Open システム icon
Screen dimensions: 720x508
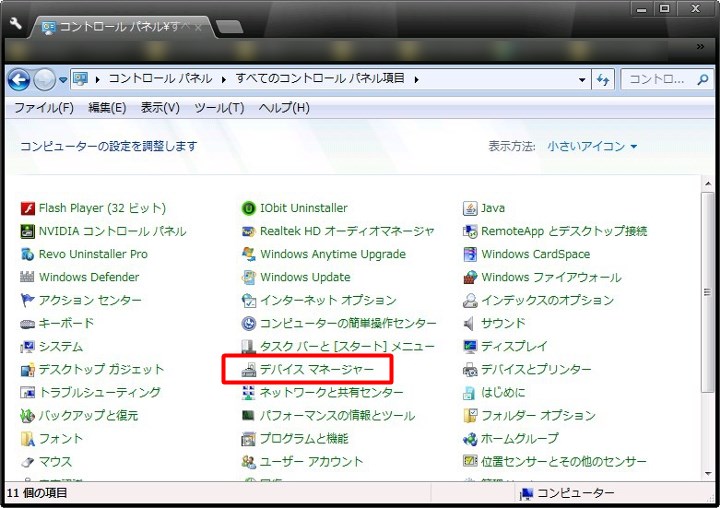(x=28, y=347)
